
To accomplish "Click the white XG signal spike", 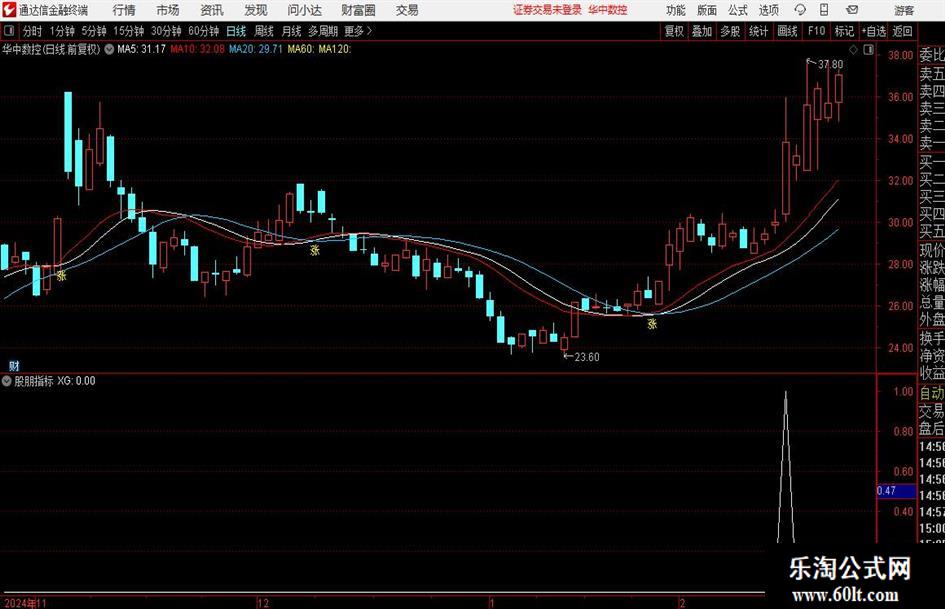I will click(785, 467).
